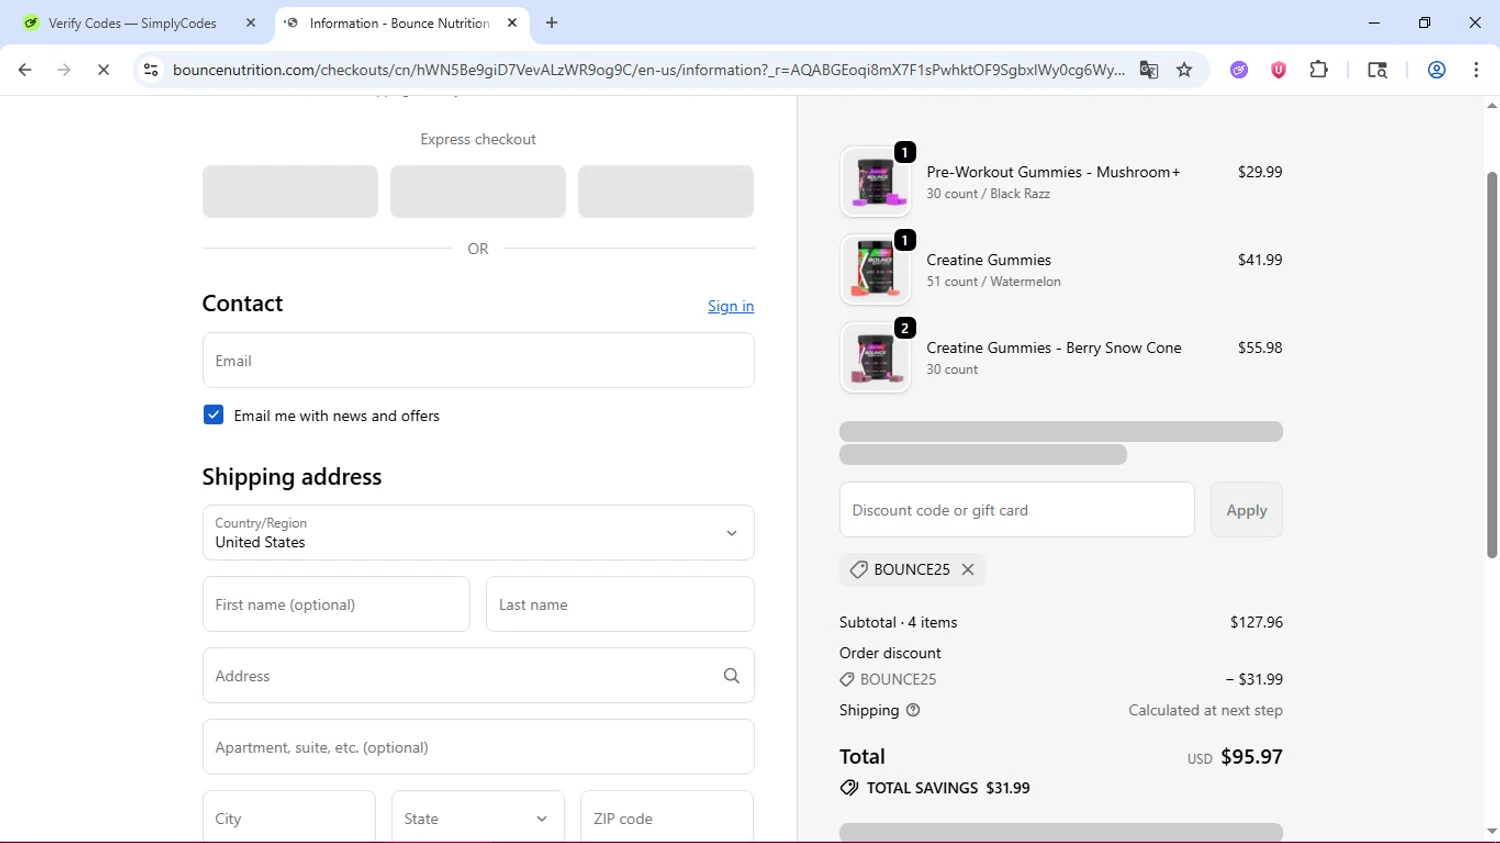Switch to Information Bounce Nutrition tab
This screenshot has width=1500, height=843.
point(400,23)
